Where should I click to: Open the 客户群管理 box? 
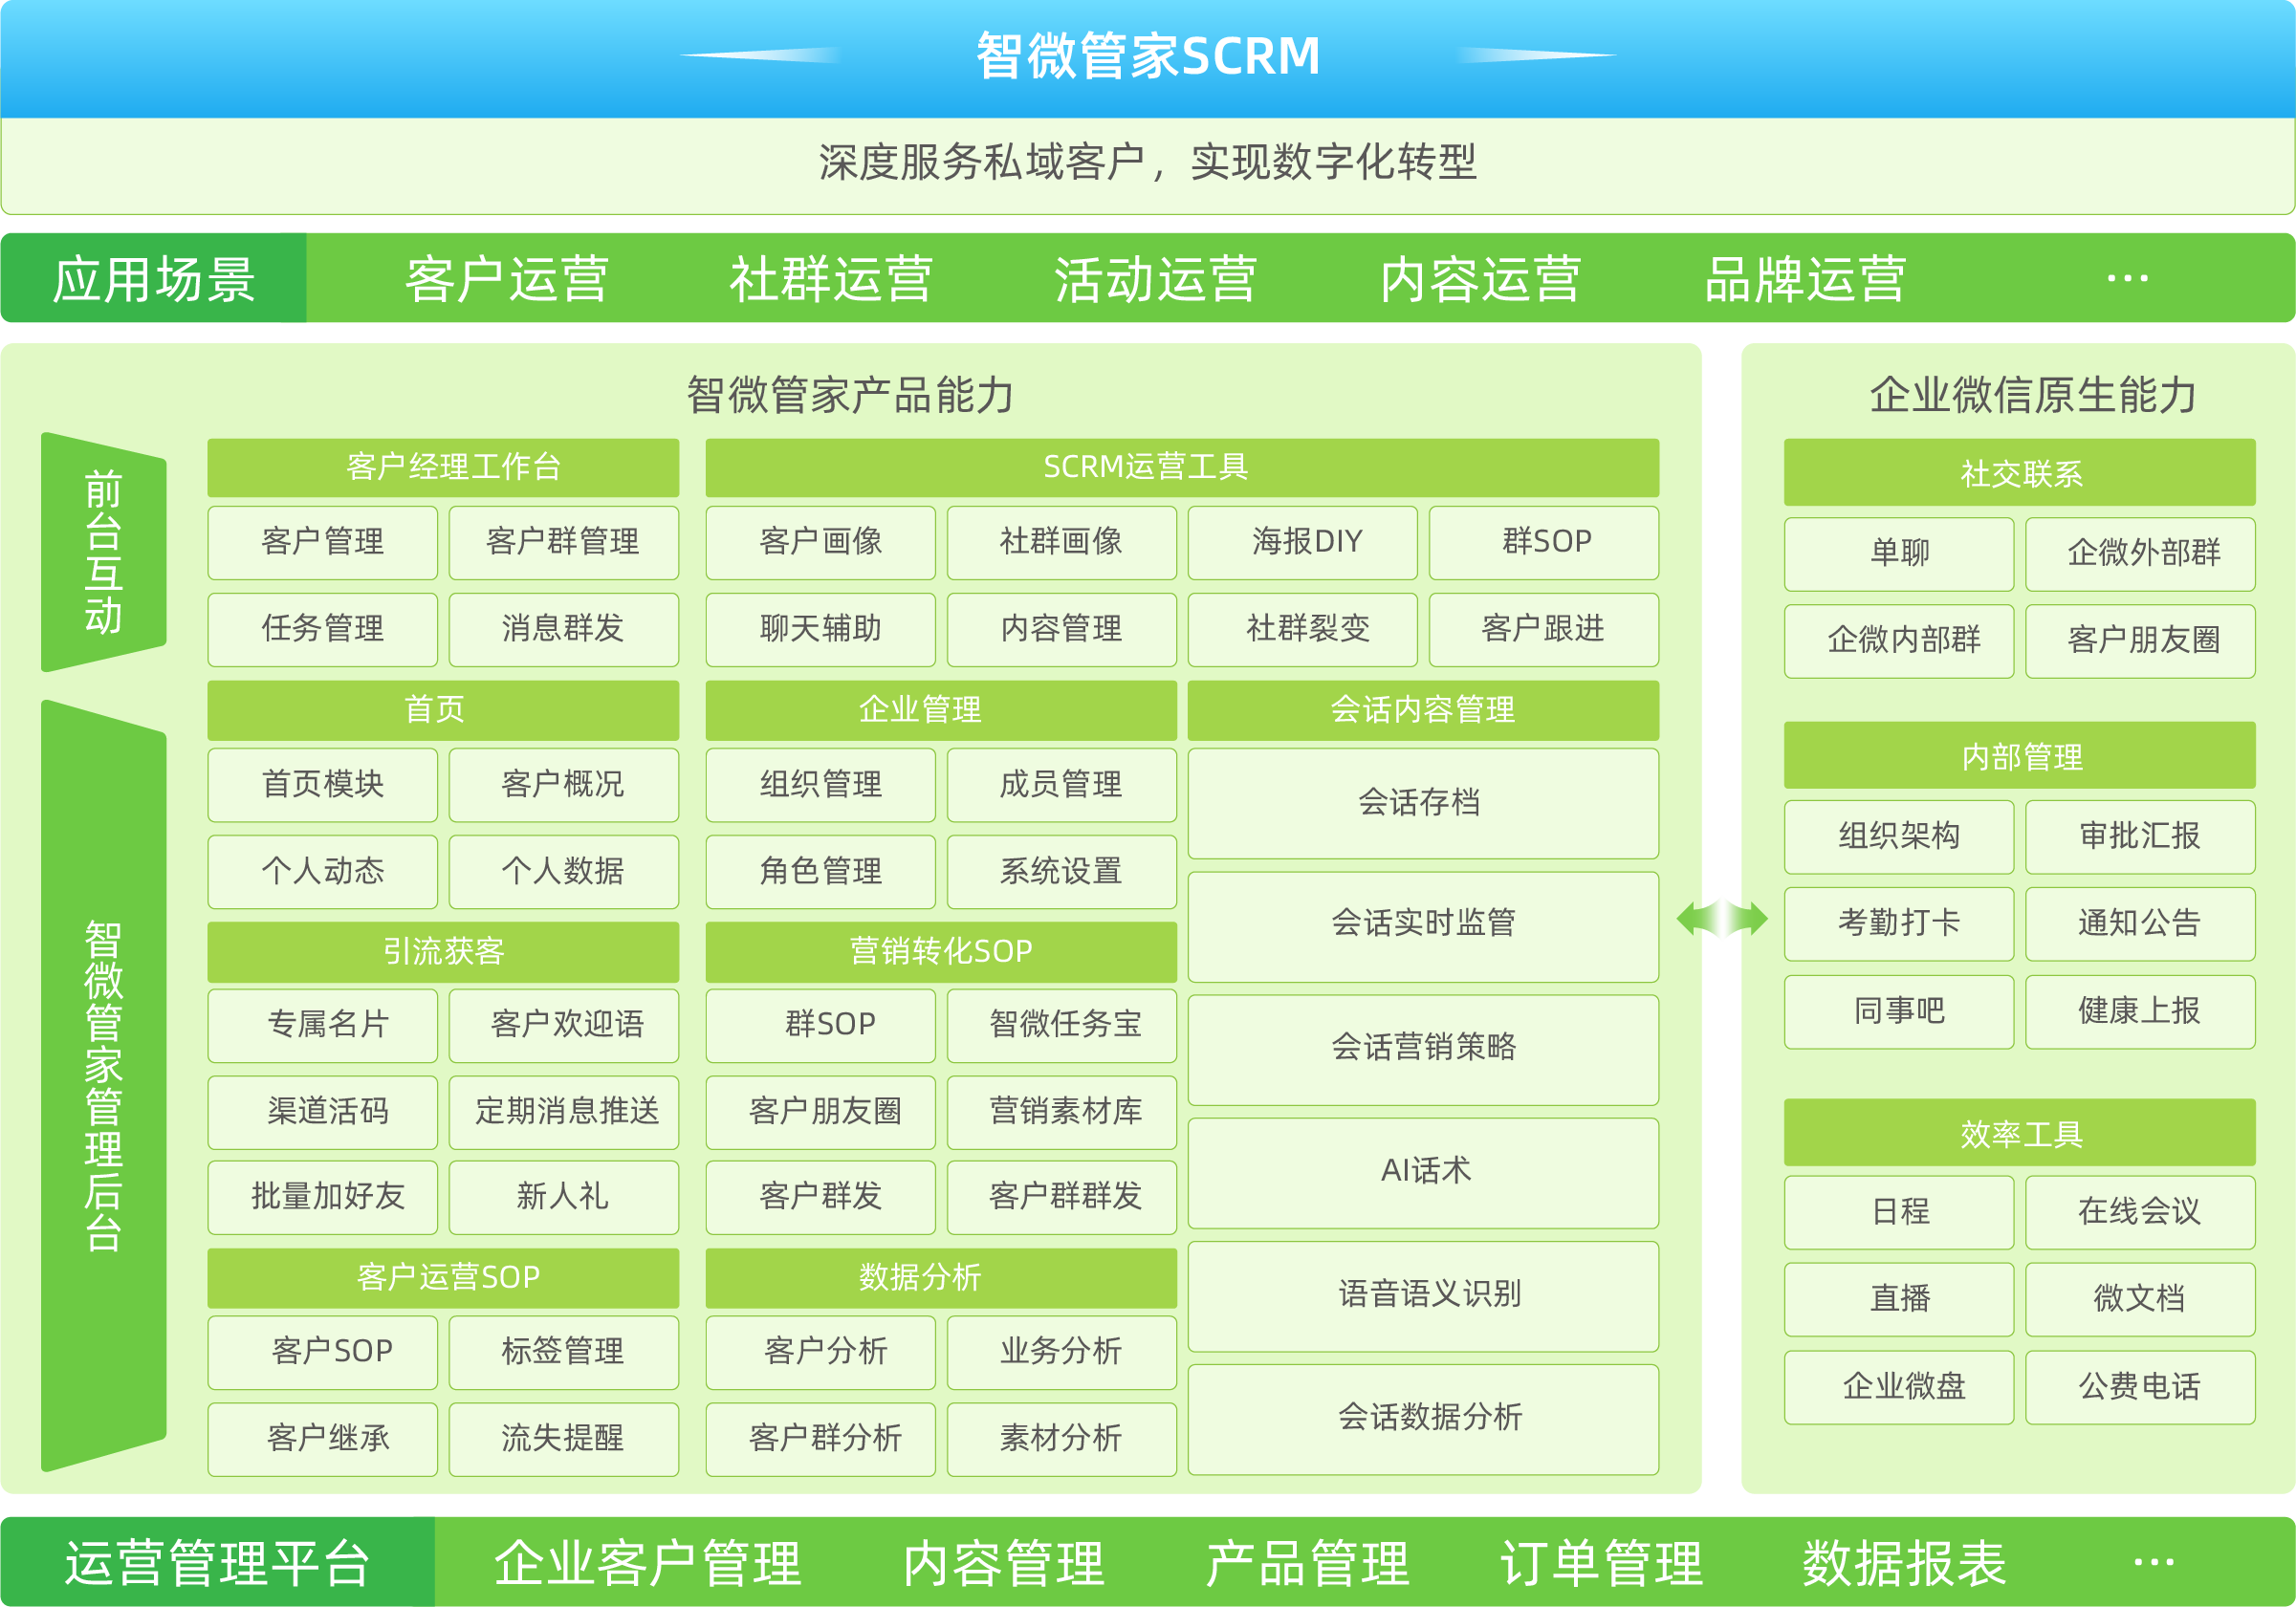563,542
